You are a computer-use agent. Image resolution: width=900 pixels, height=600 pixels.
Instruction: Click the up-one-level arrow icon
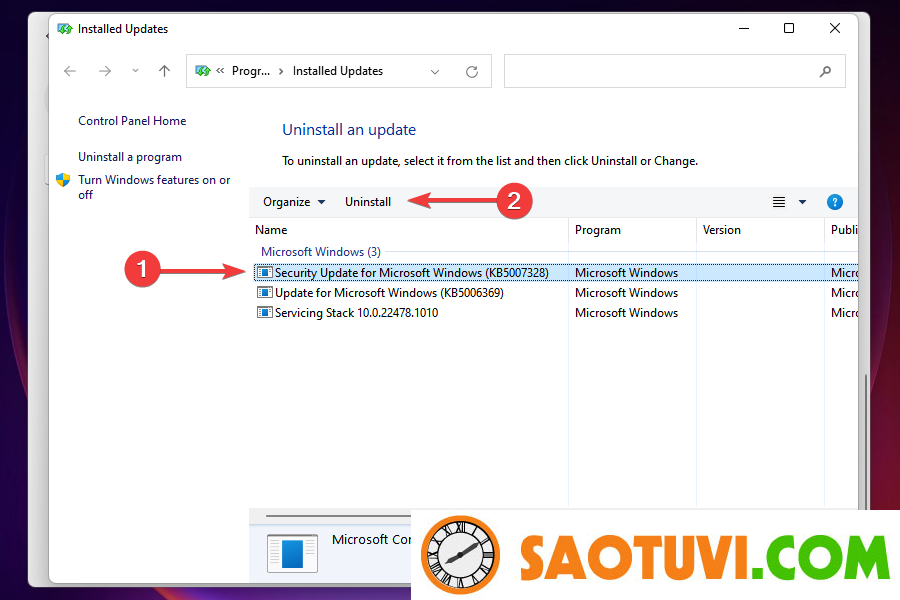164,71
